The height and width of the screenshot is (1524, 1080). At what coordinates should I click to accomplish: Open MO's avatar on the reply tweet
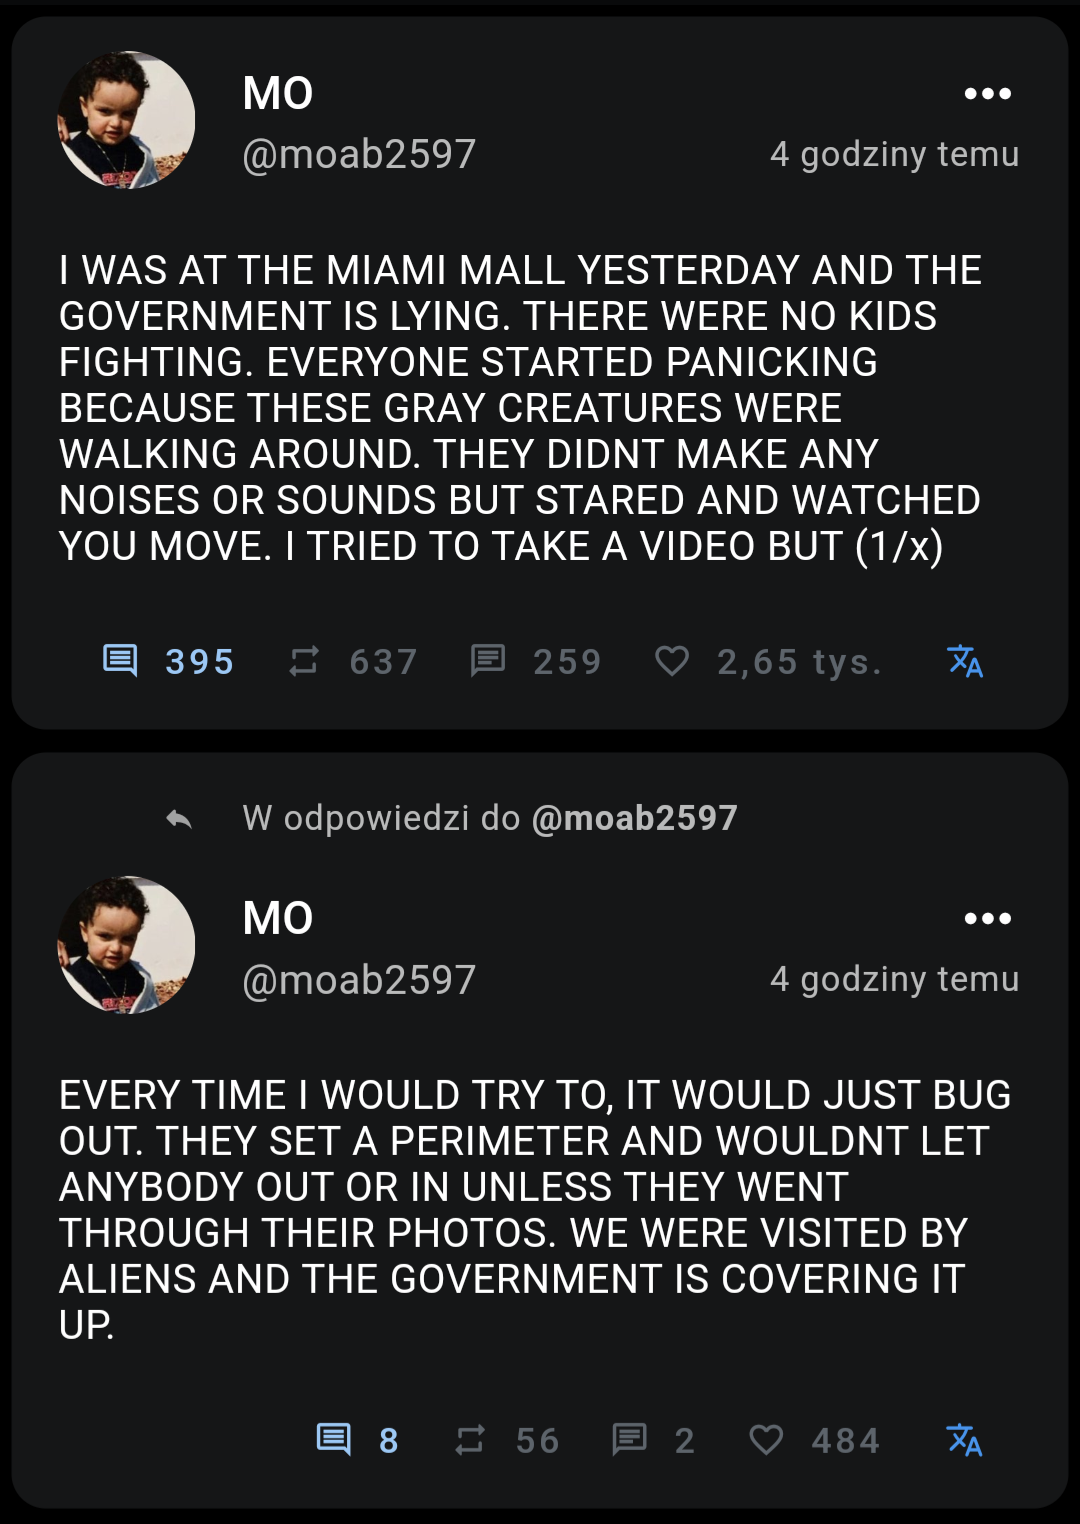126,945
